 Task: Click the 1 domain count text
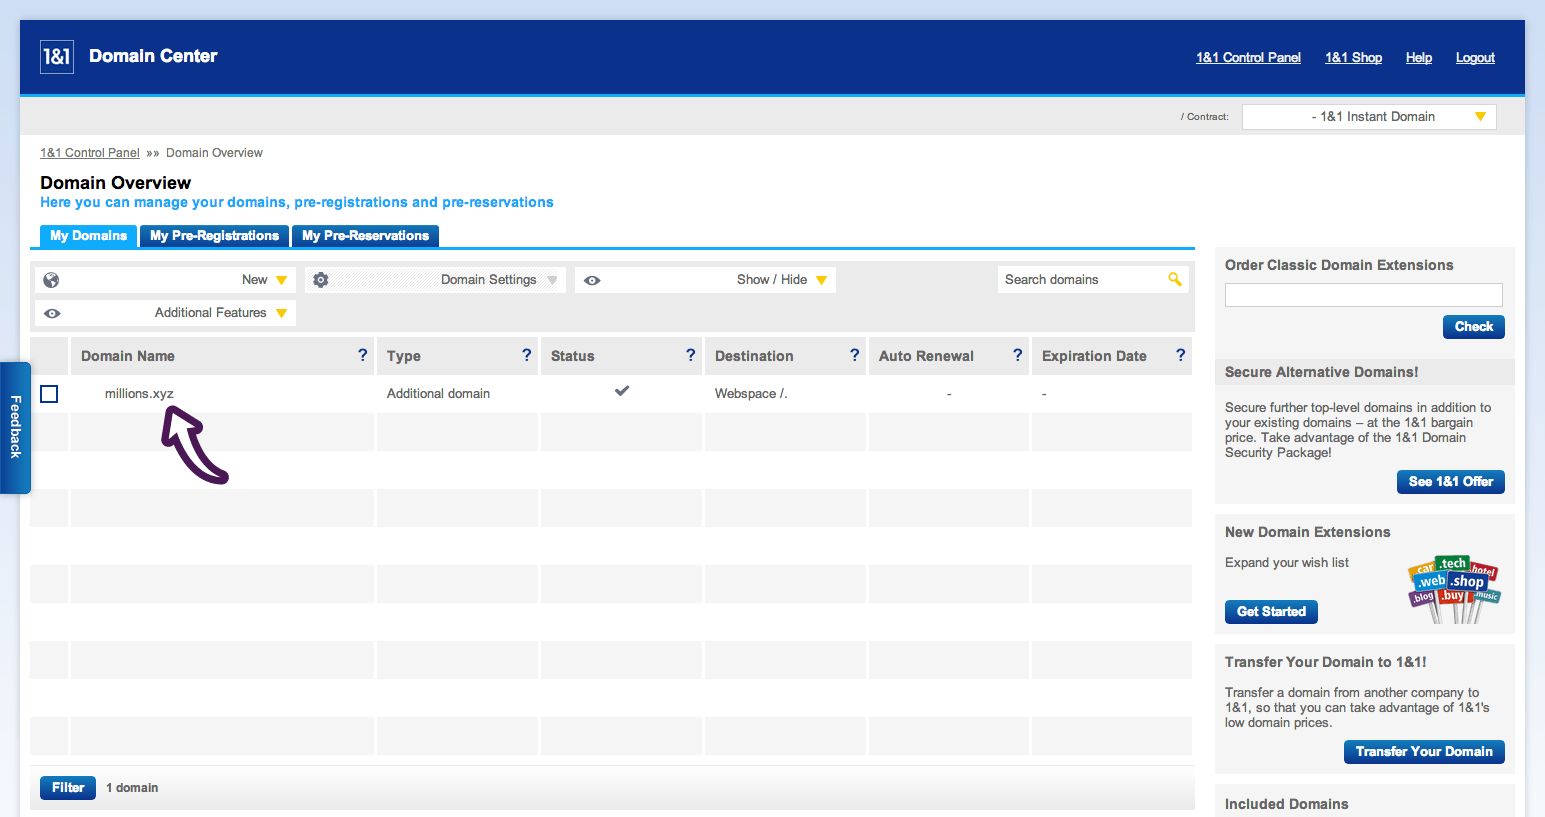click(132, 788)
